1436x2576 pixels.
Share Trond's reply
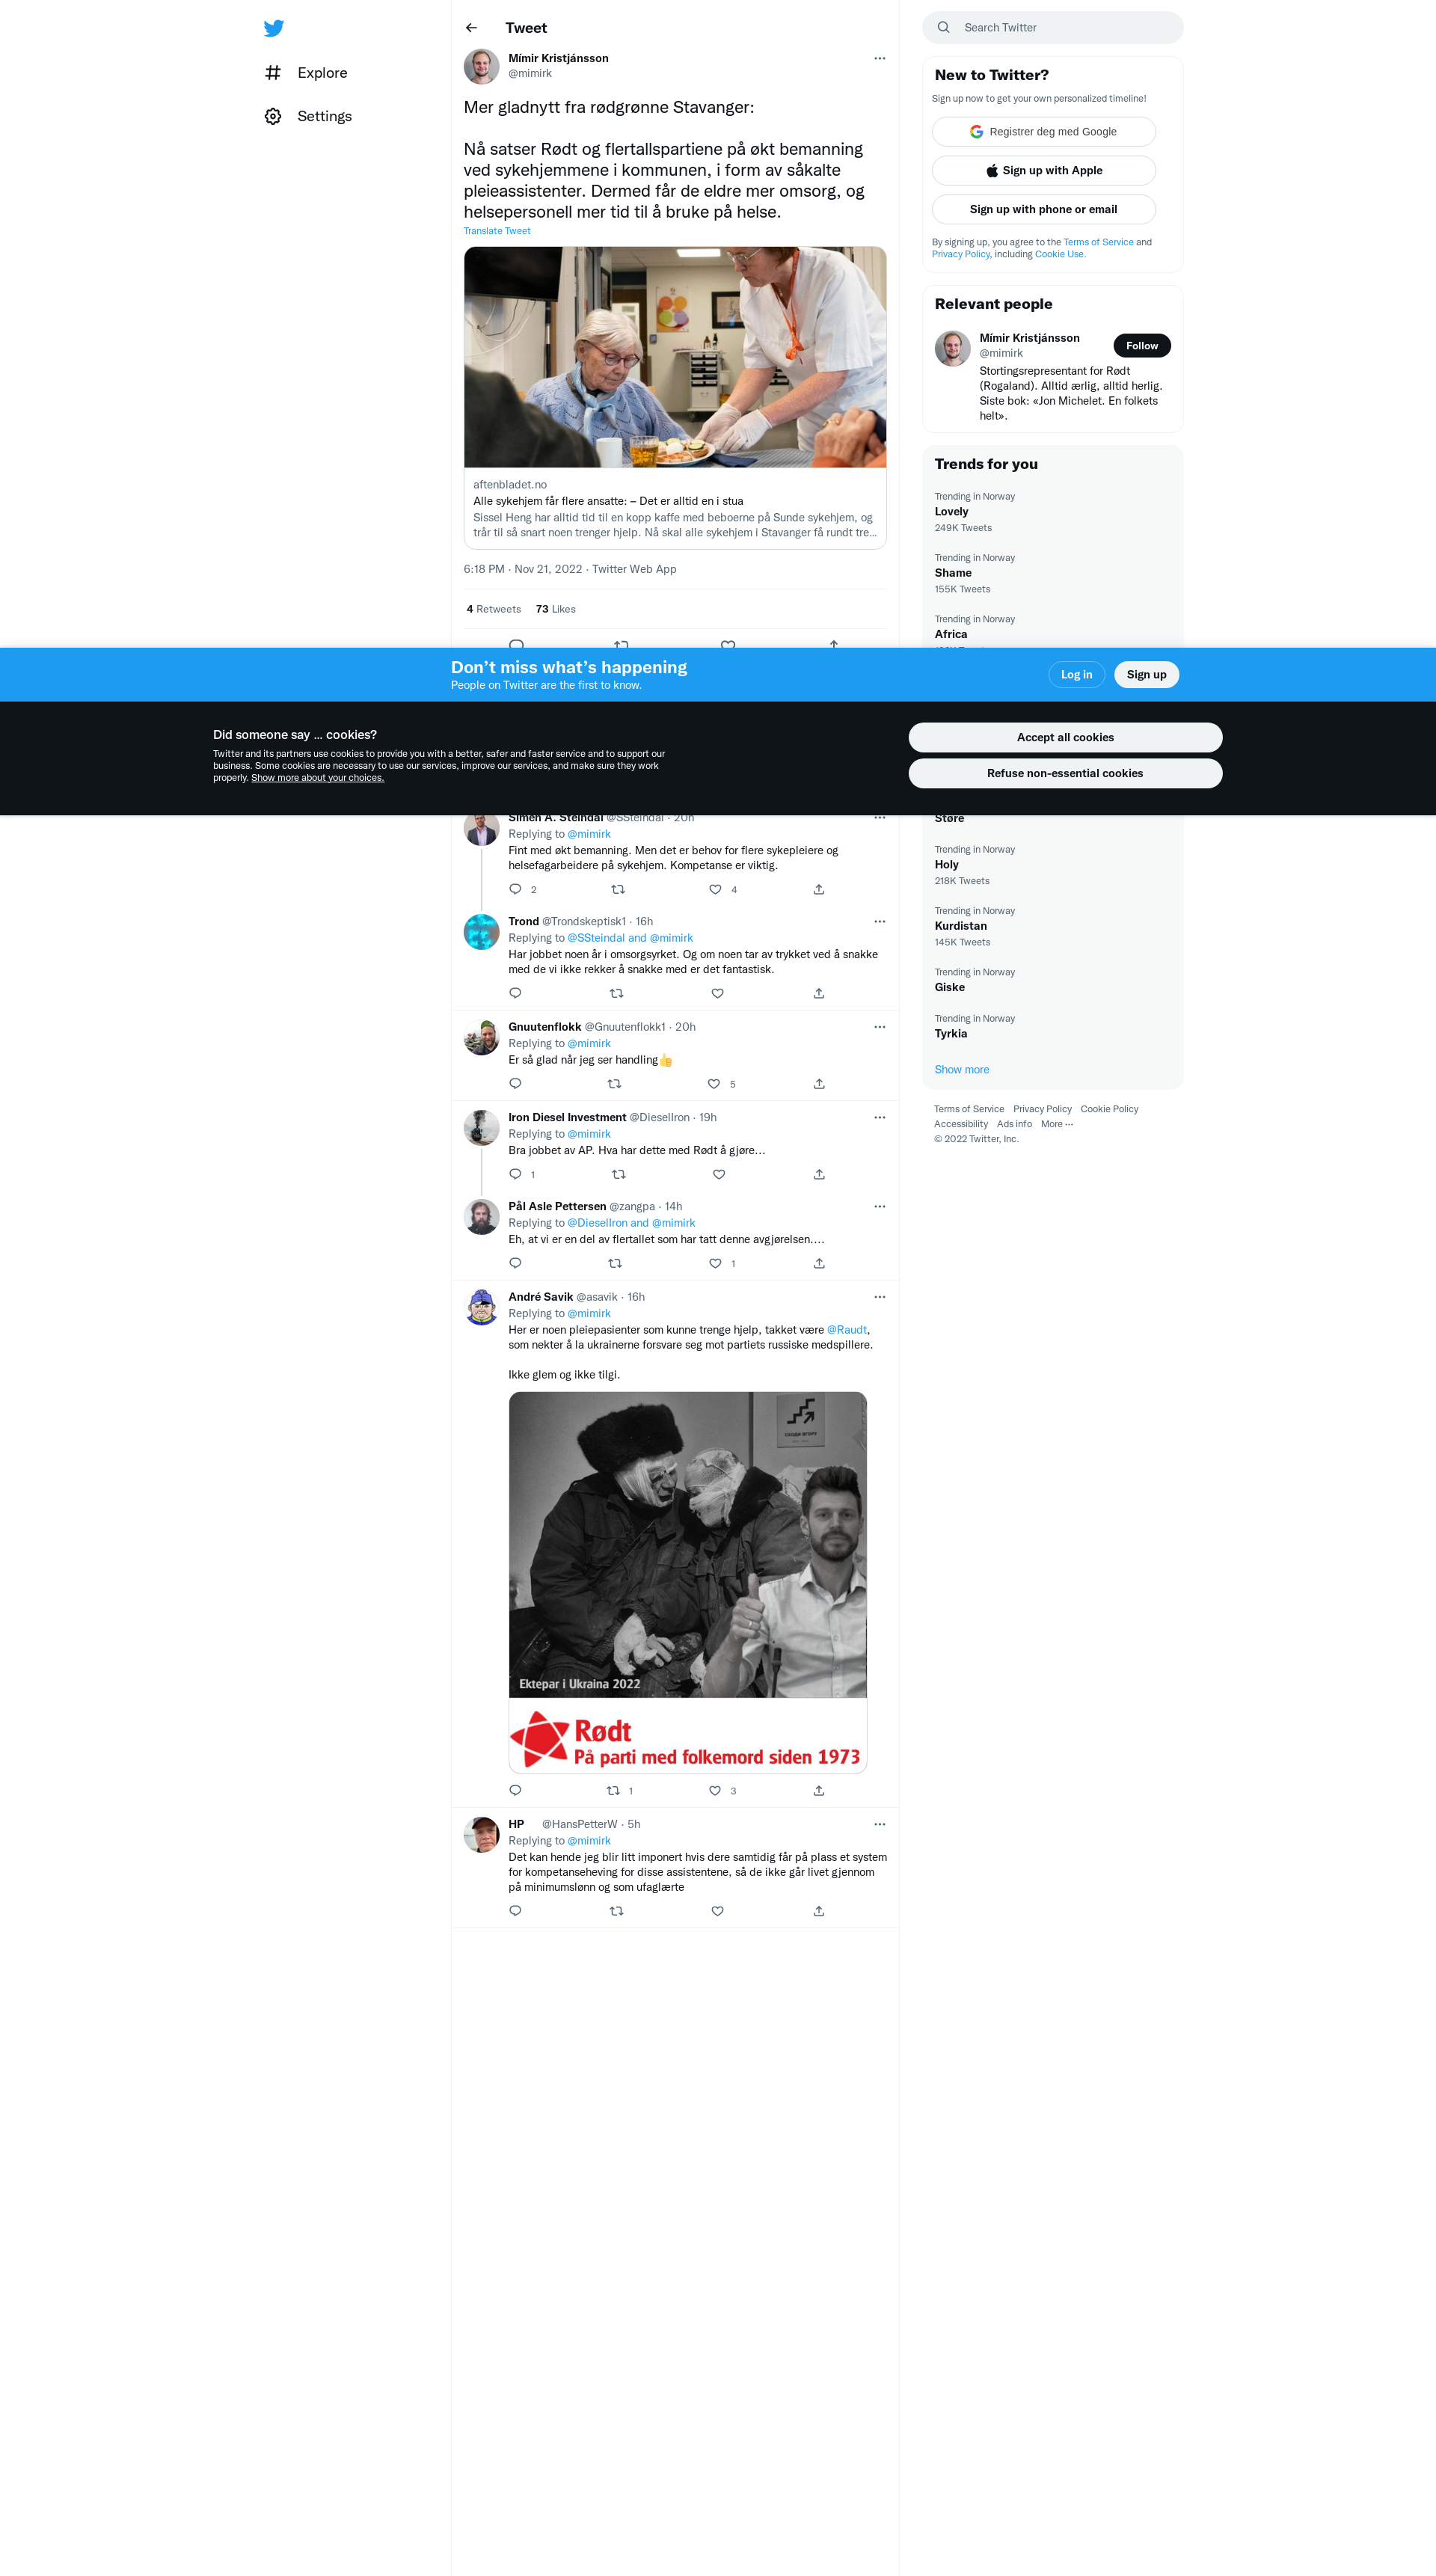819,993
